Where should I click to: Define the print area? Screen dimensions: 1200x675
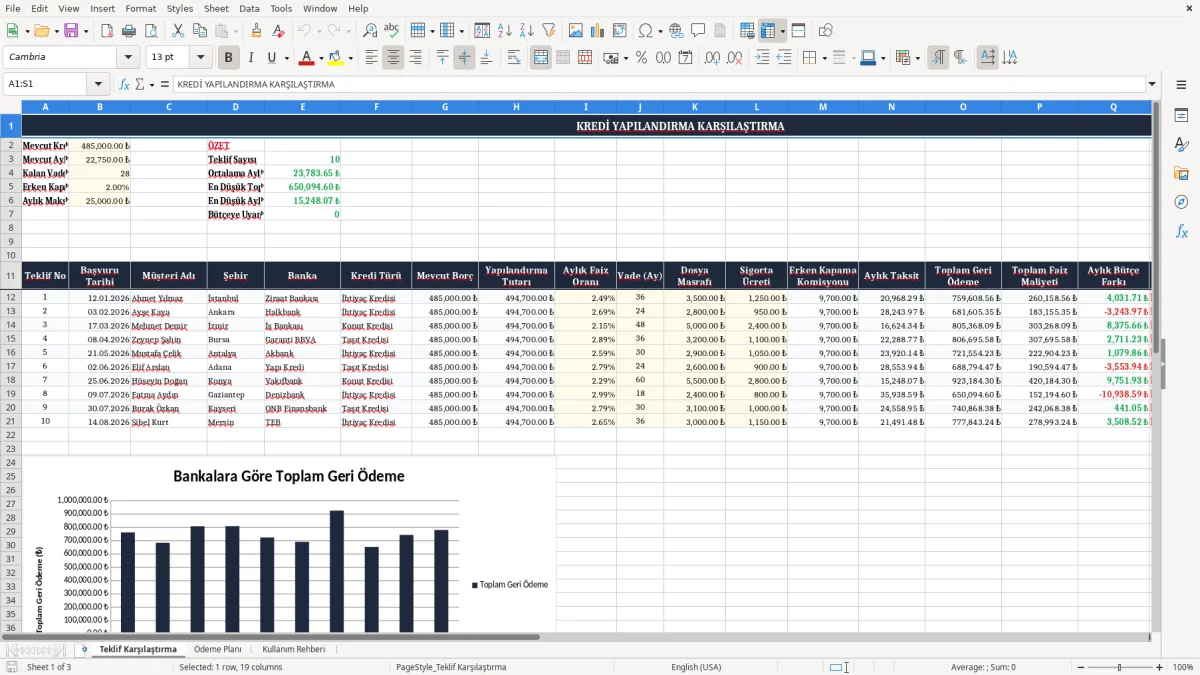[x=747, y=31]
